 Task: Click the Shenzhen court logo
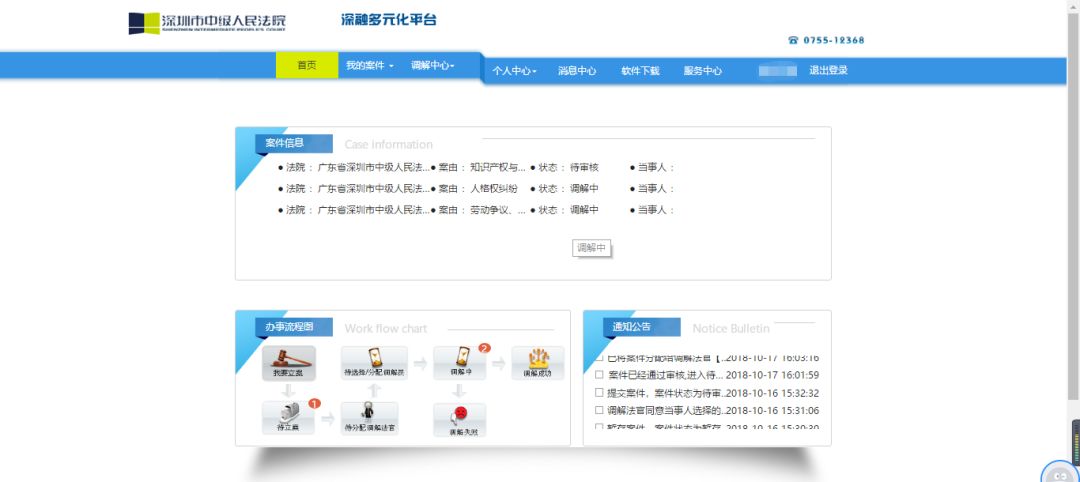207,22
